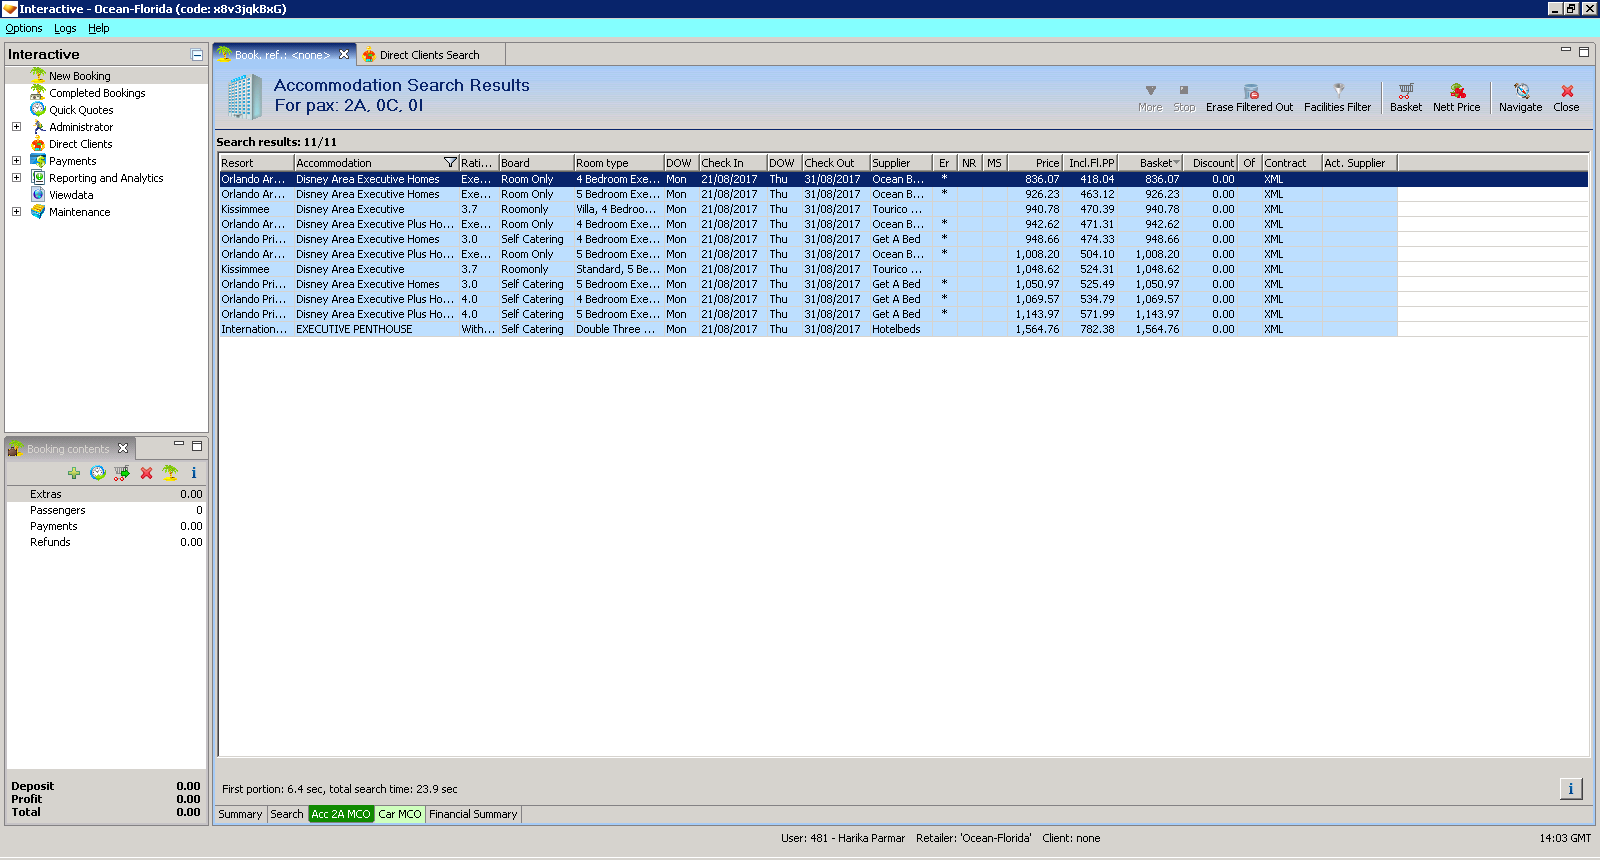Screen dimensions: 1600x860
Task: Sort by the Check In column header
Action: (733, 163)
